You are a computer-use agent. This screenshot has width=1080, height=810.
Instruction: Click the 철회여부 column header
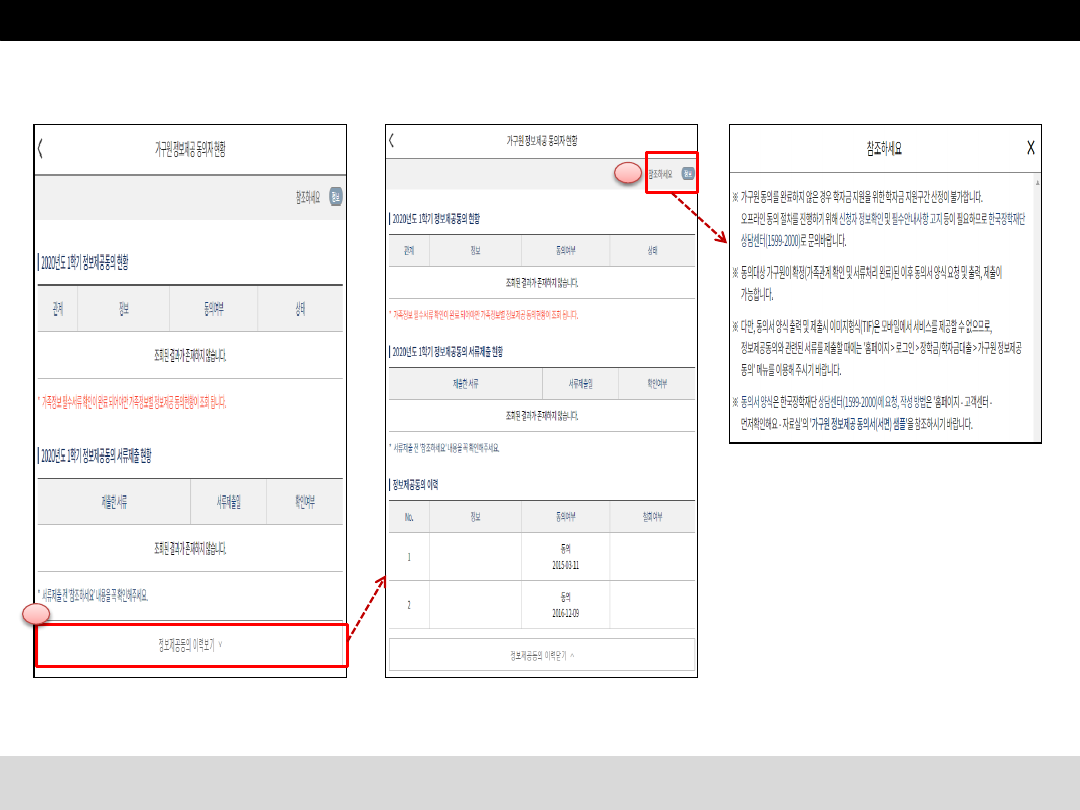tap(652, 517)
